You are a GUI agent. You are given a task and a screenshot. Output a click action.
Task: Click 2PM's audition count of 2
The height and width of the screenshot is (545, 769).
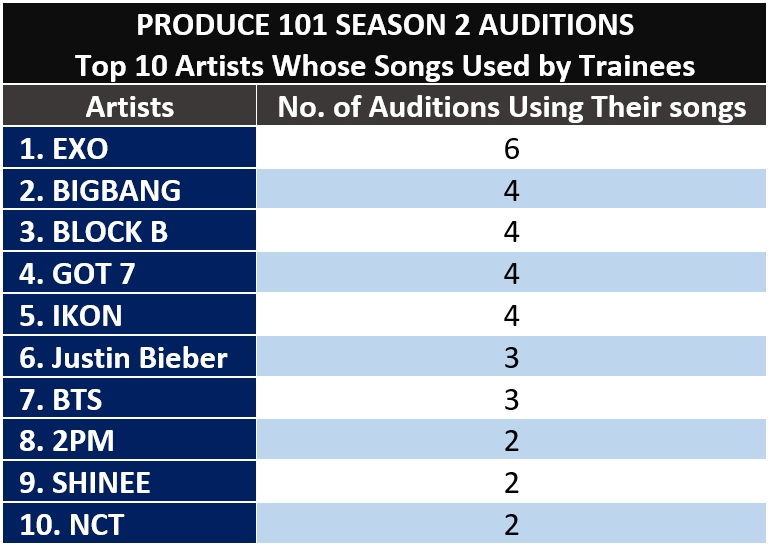(512, 440)
